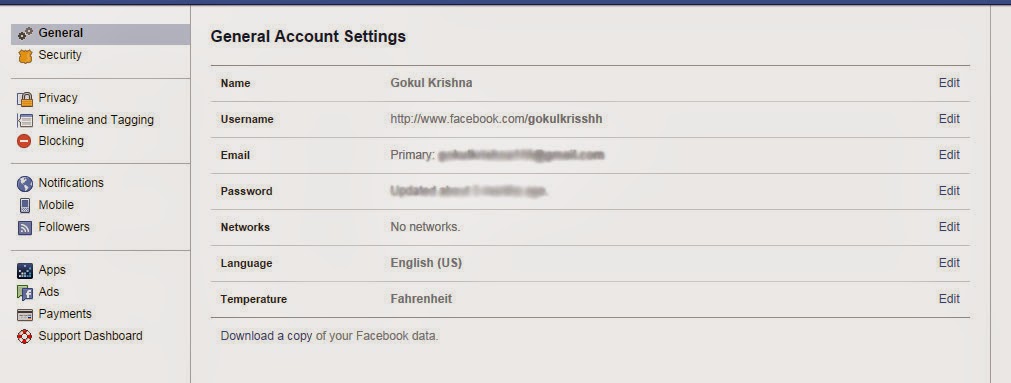This screenshot has width=1011, height=383.
Task: Click the Mobile phone icon
Action: pyautogui.click(x=25, y=206)
